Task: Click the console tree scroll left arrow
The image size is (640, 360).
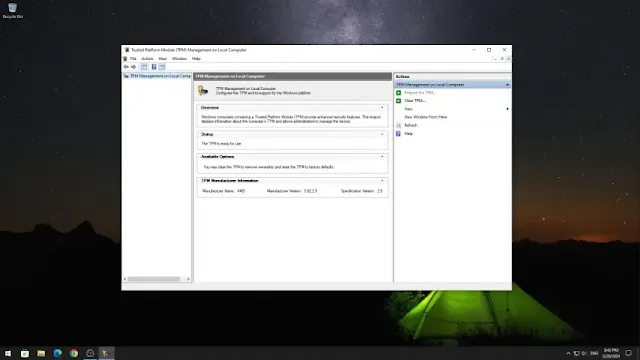Action: point(125,279)
